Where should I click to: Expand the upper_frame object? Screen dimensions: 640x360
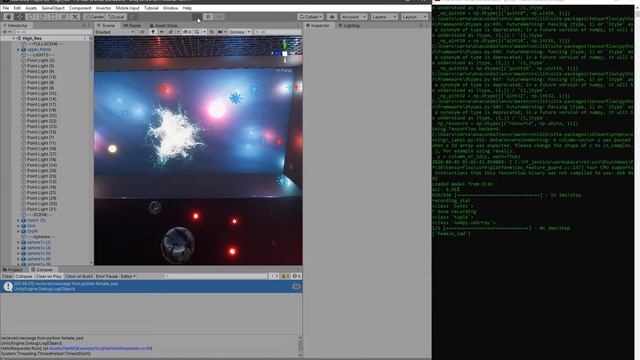18,49
